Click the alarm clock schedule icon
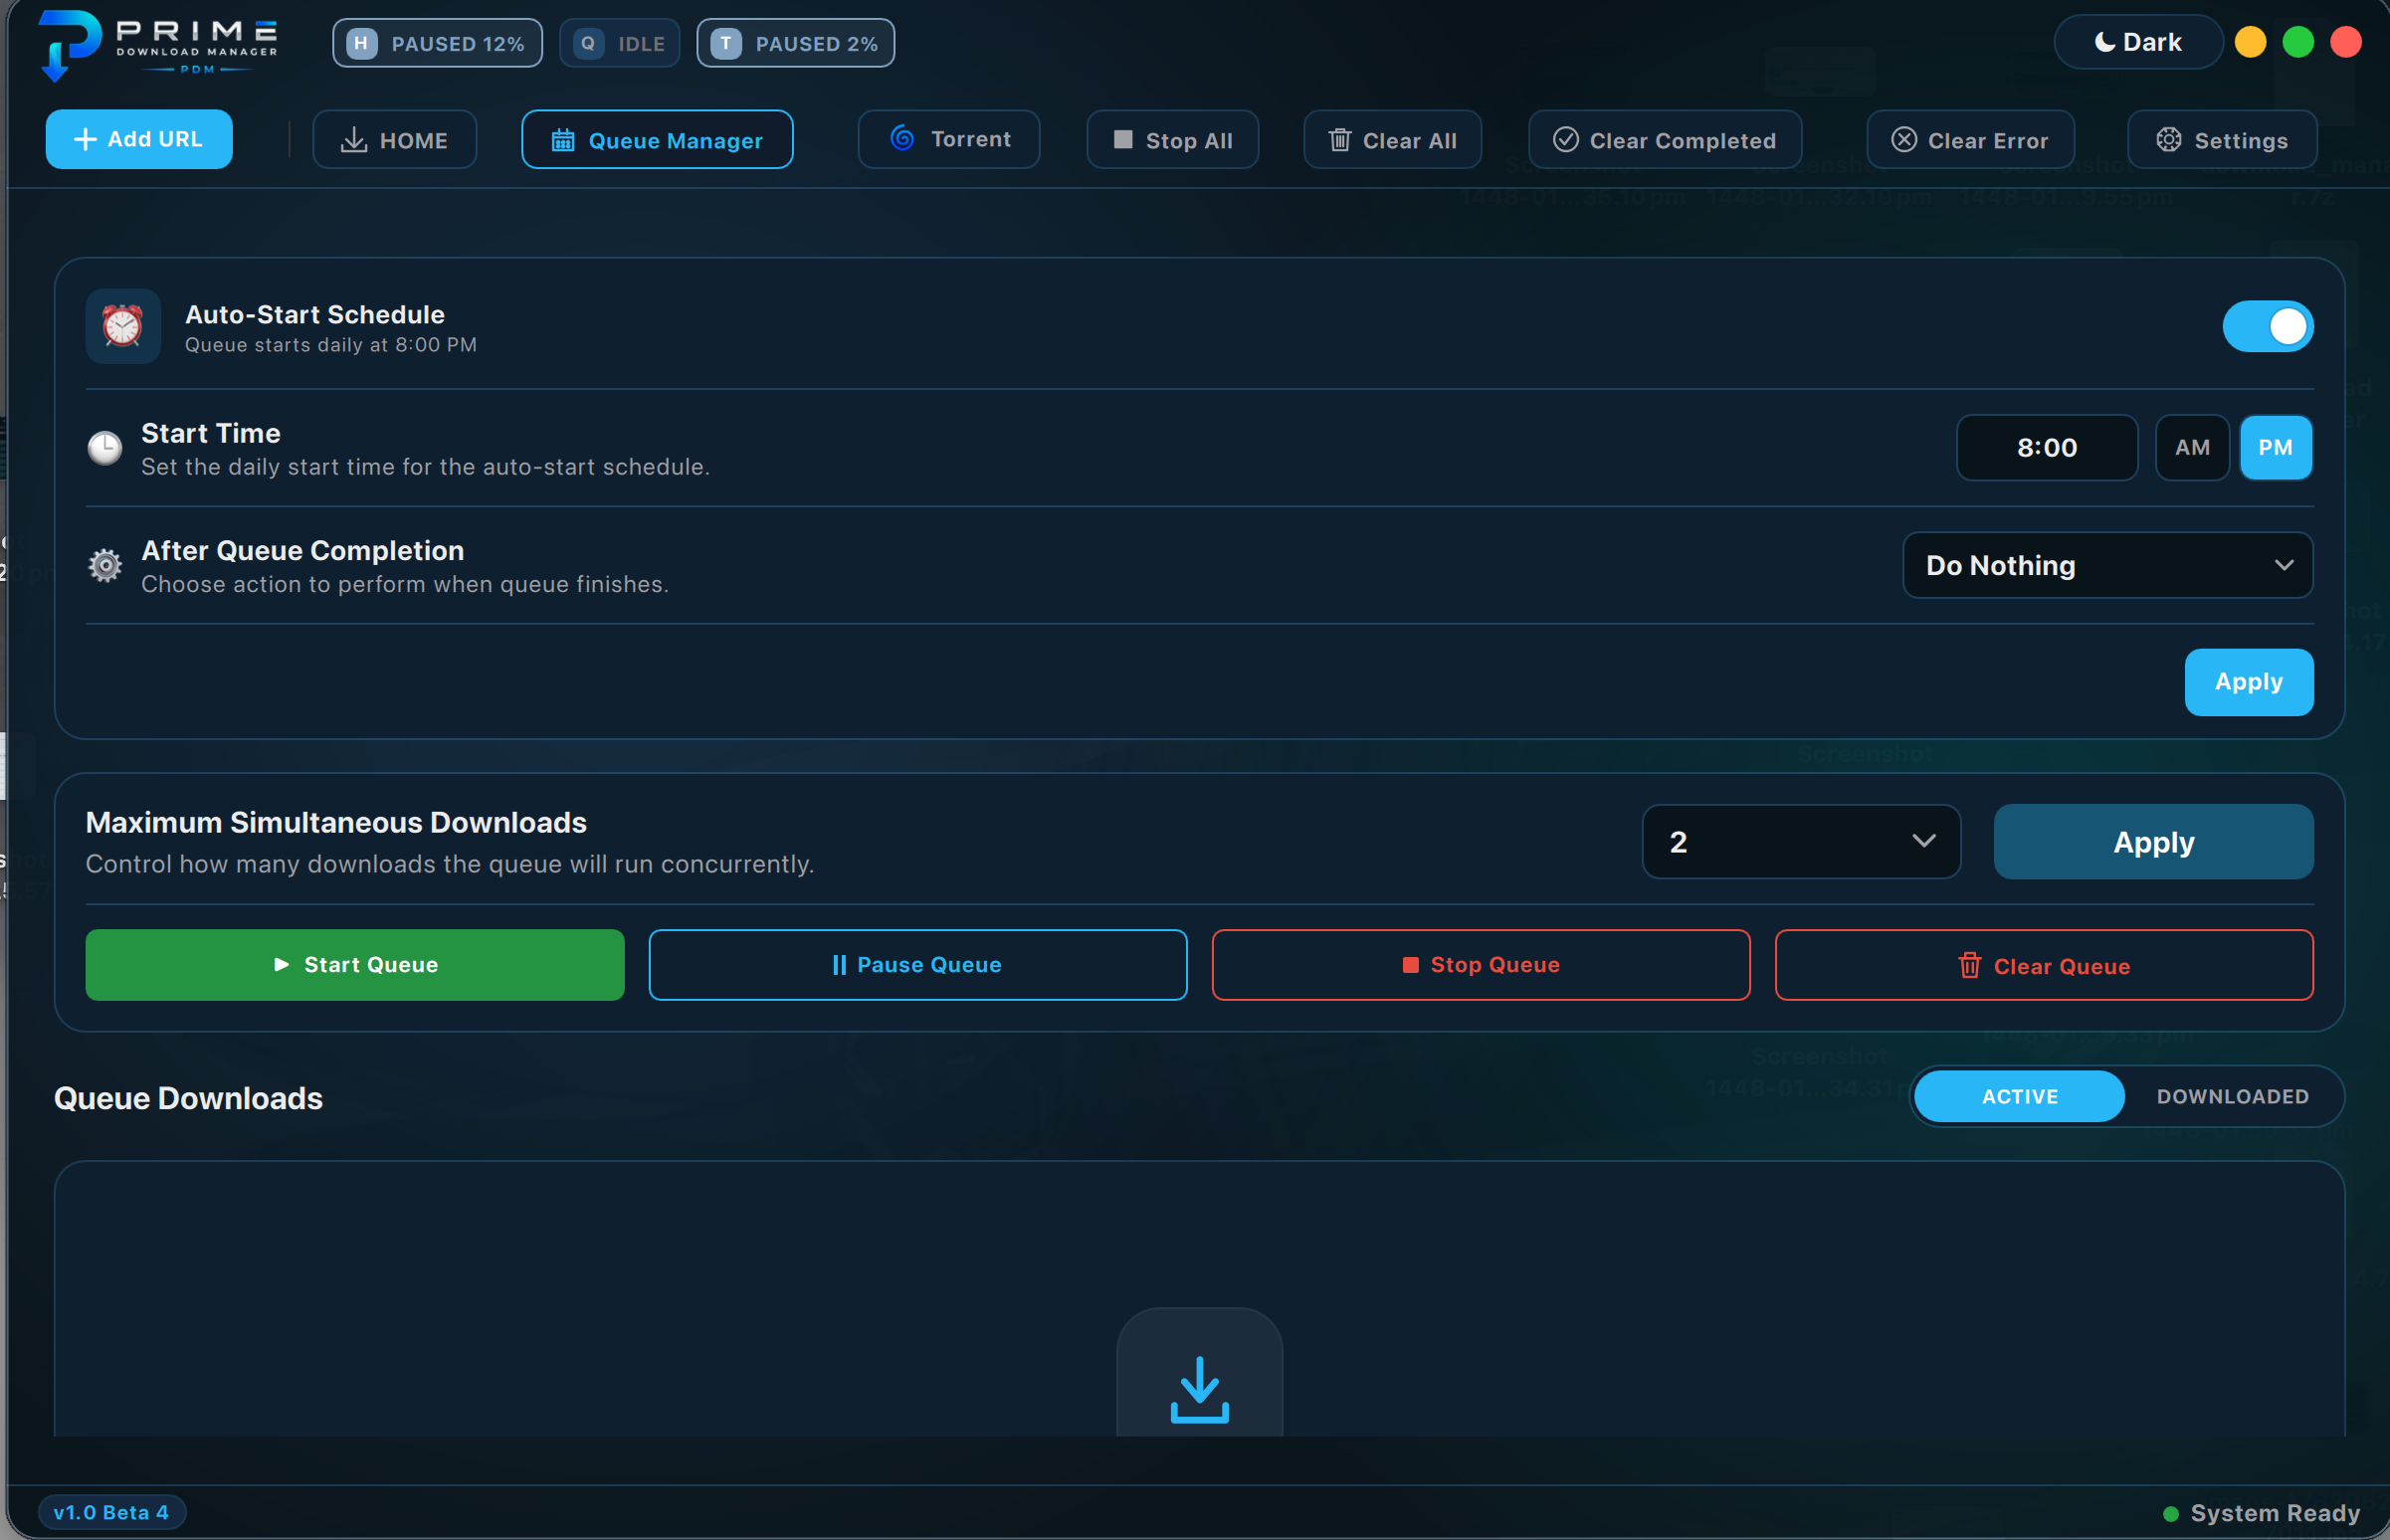This screenshot has width=2390, height=1540. point(123,326)
